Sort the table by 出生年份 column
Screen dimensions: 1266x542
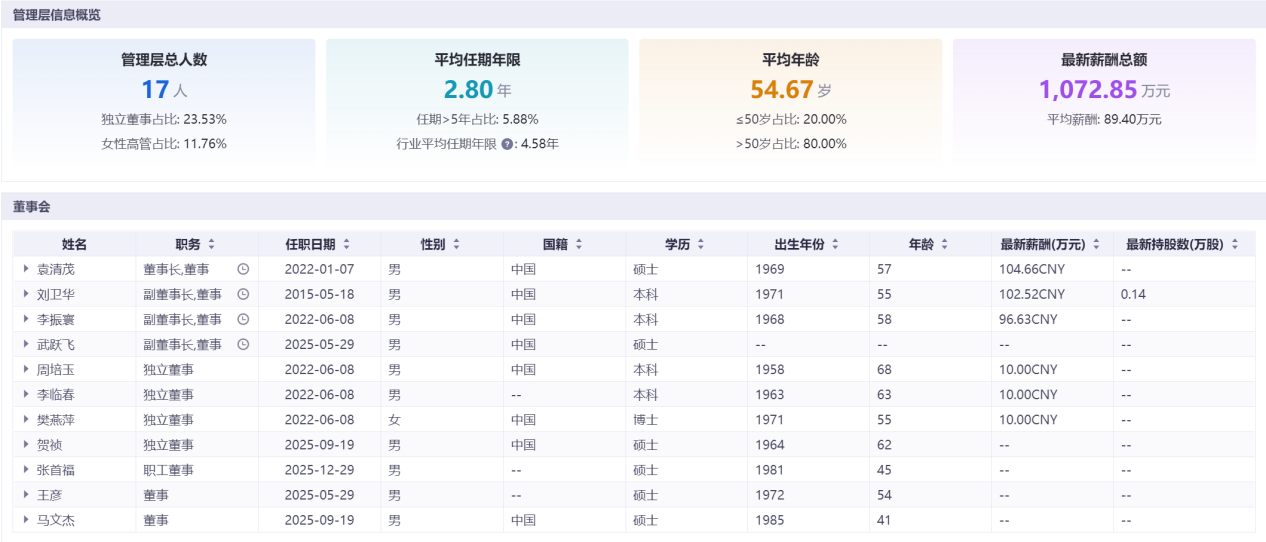[835, 244]
